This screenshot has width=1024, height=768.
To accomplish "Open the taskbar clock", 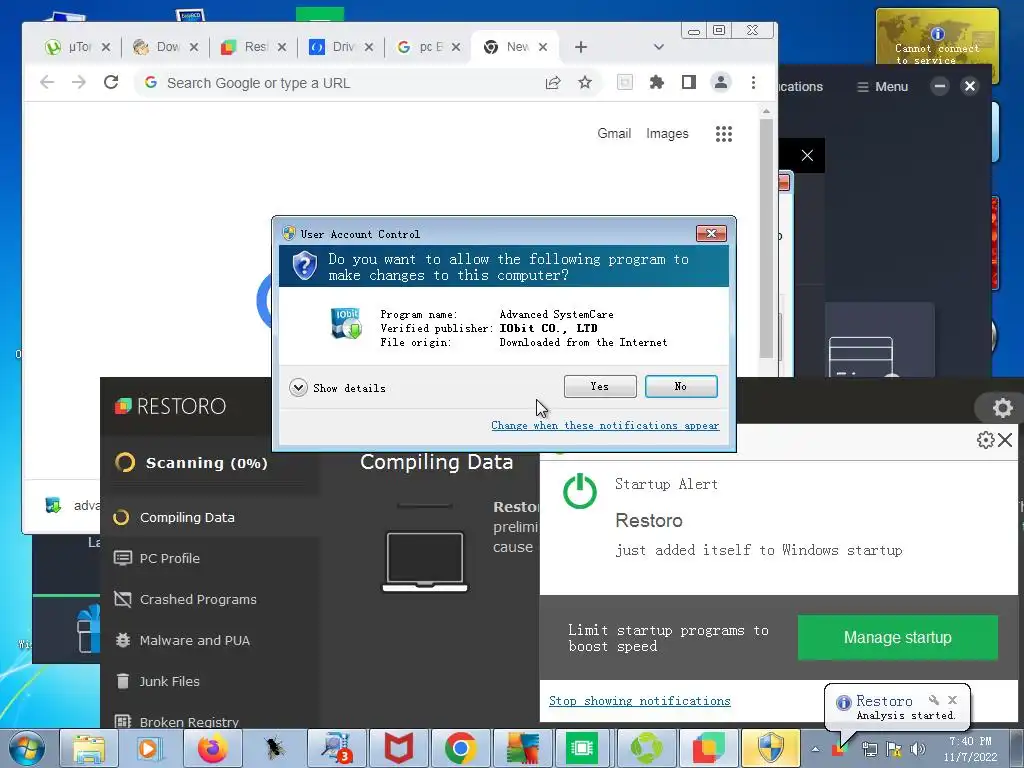I will (x=970, y=749).
